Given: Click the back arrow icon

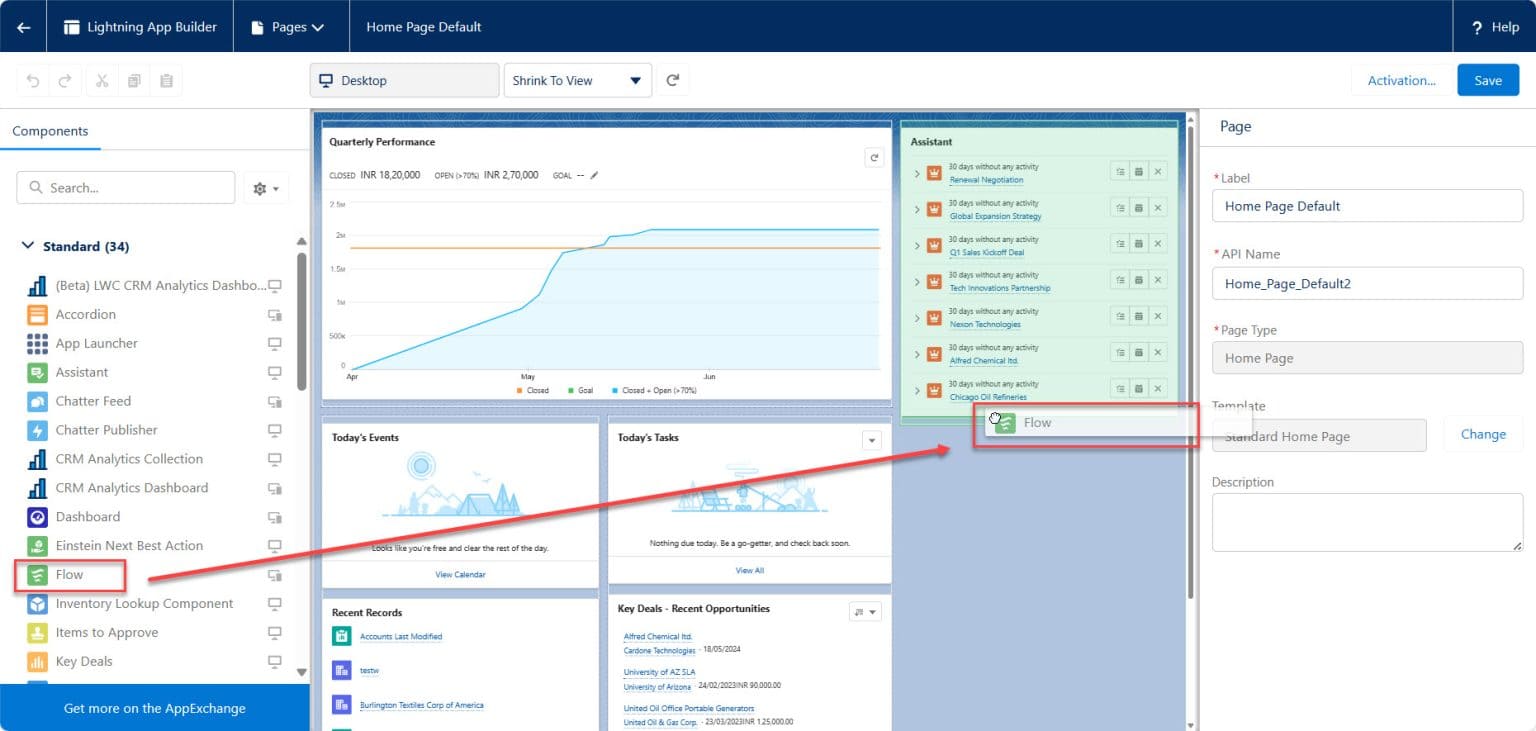Looking at the screenshot, I should click(x=24, y=27).
